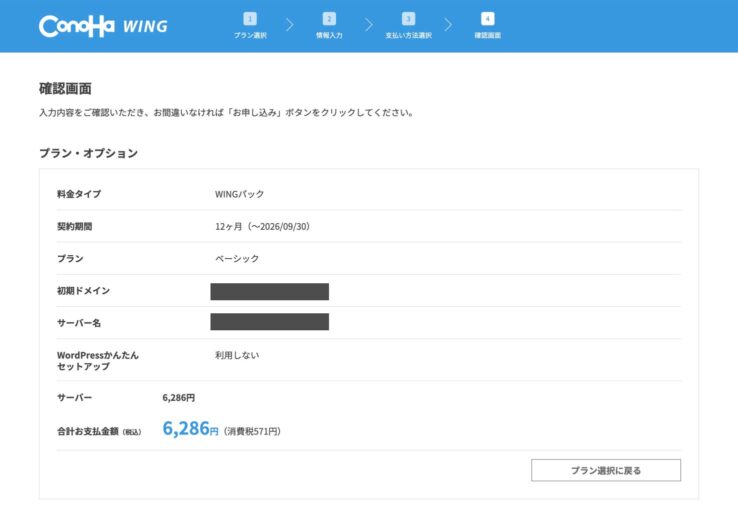The width and height of the screenshot is (738, 524).
Task: Select the 支払い方法選択 step label
Action: coord(408,35)
